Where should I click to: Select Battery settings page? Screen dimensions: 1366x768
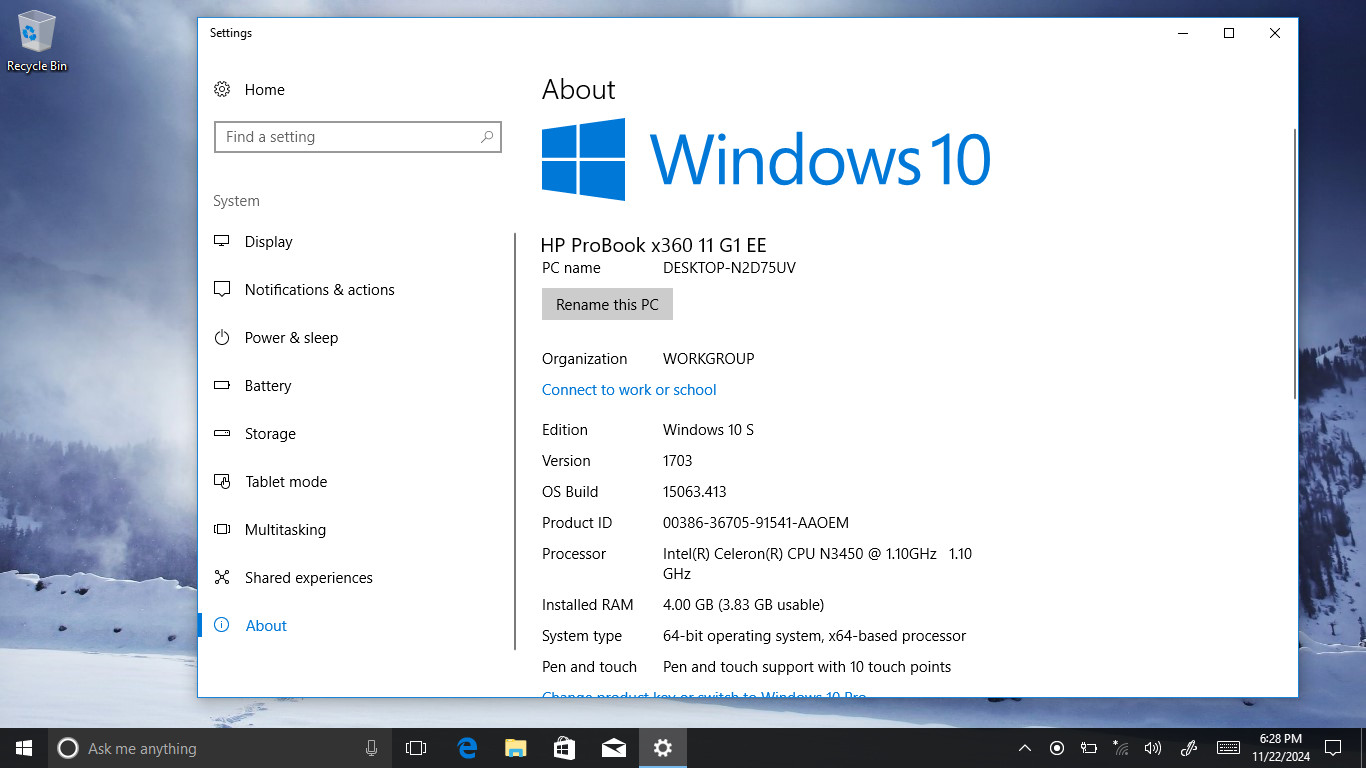(268, 385)
